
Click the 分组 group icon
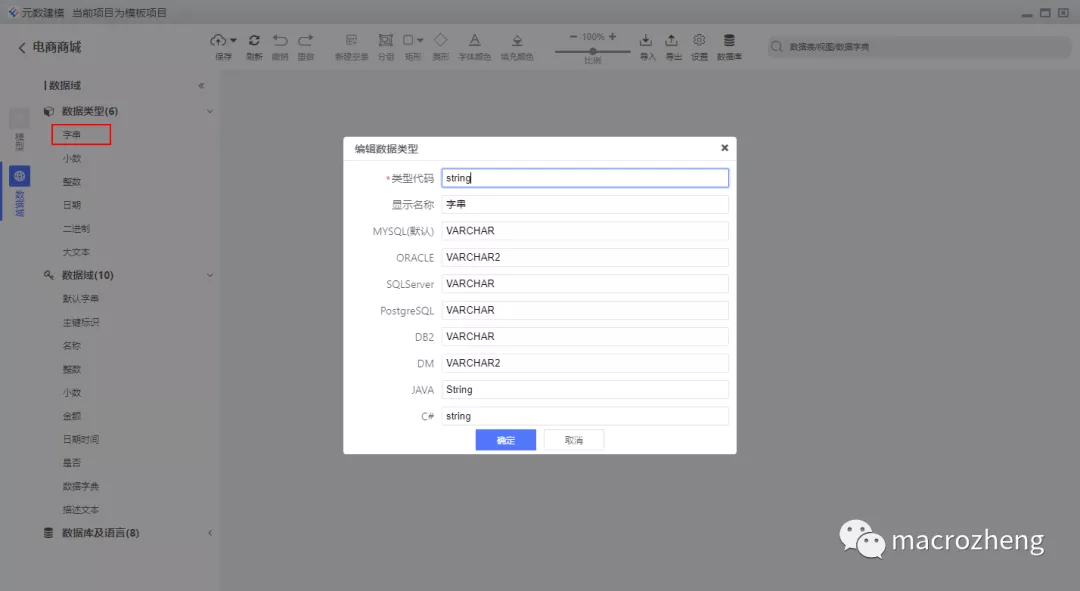tap(385, 40)
